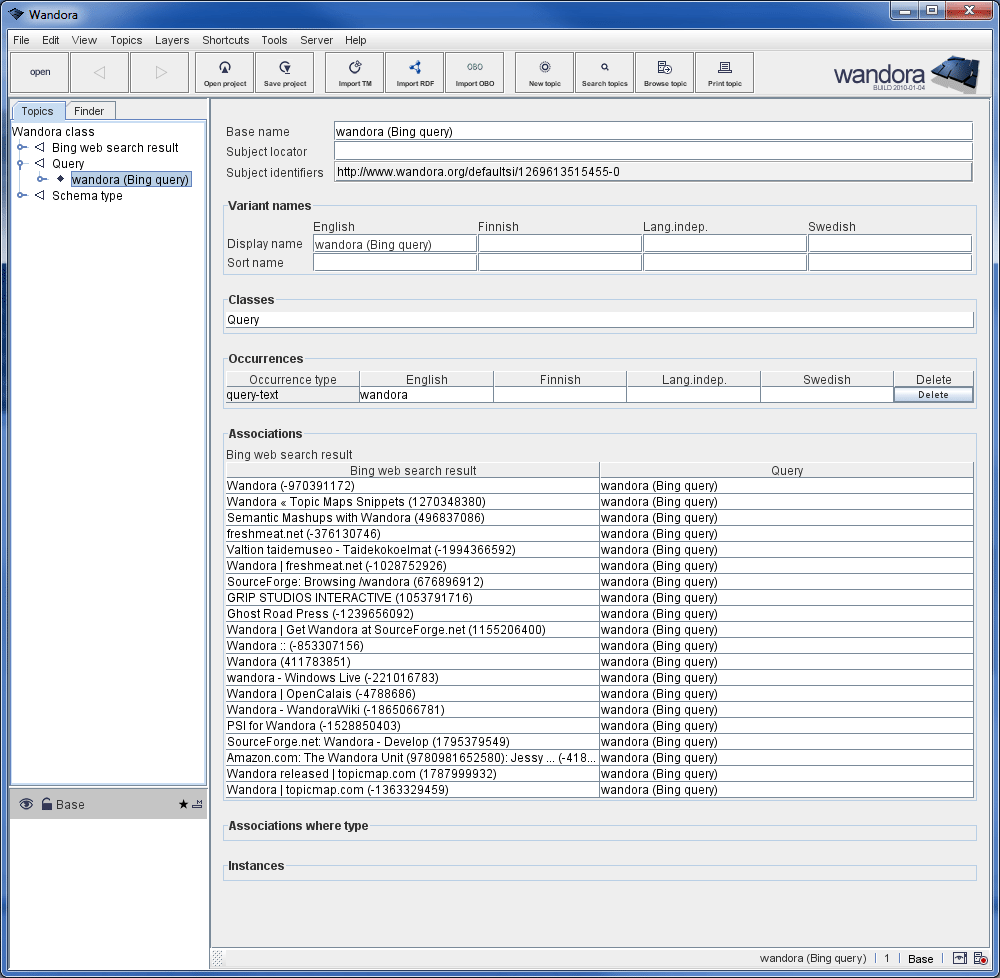
Task: Click the Import OBO icon
Action: coord(475,72)
